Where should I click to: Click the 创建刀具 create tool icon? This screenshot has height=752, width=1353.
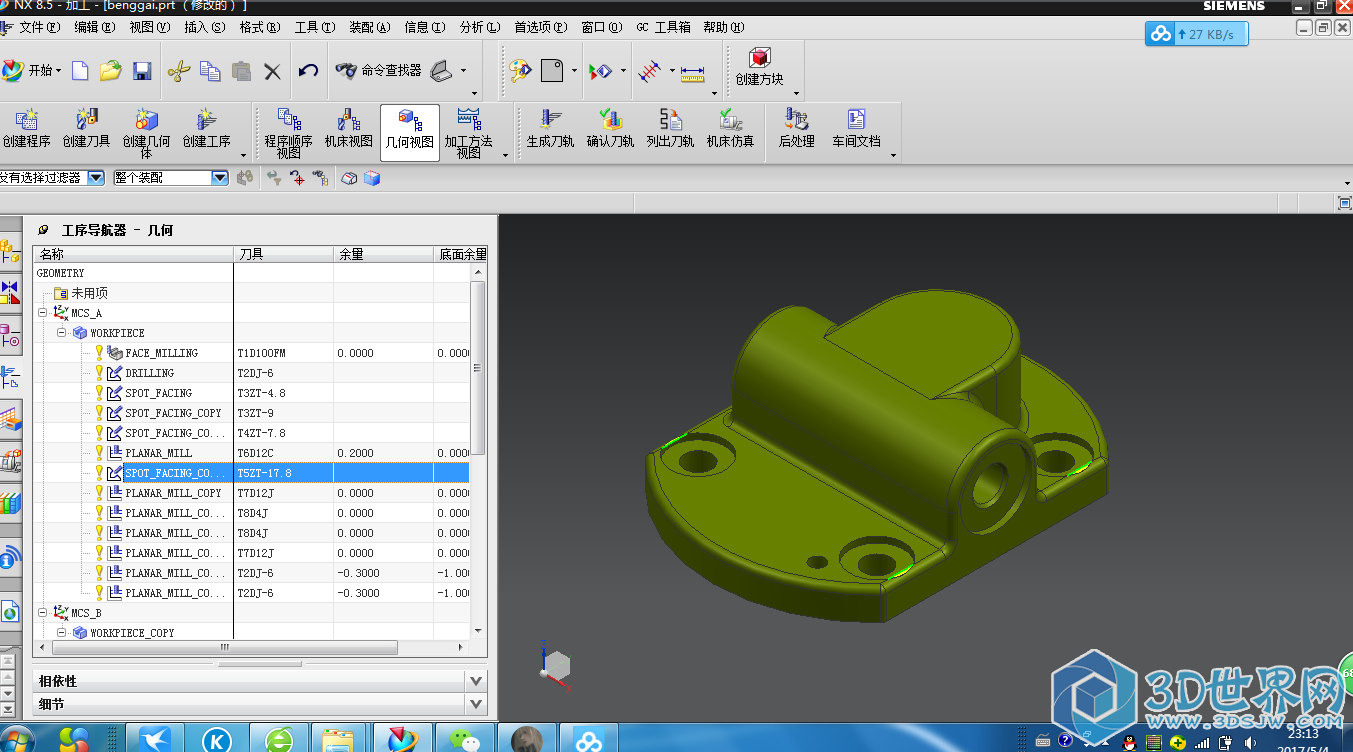[87, 129]
